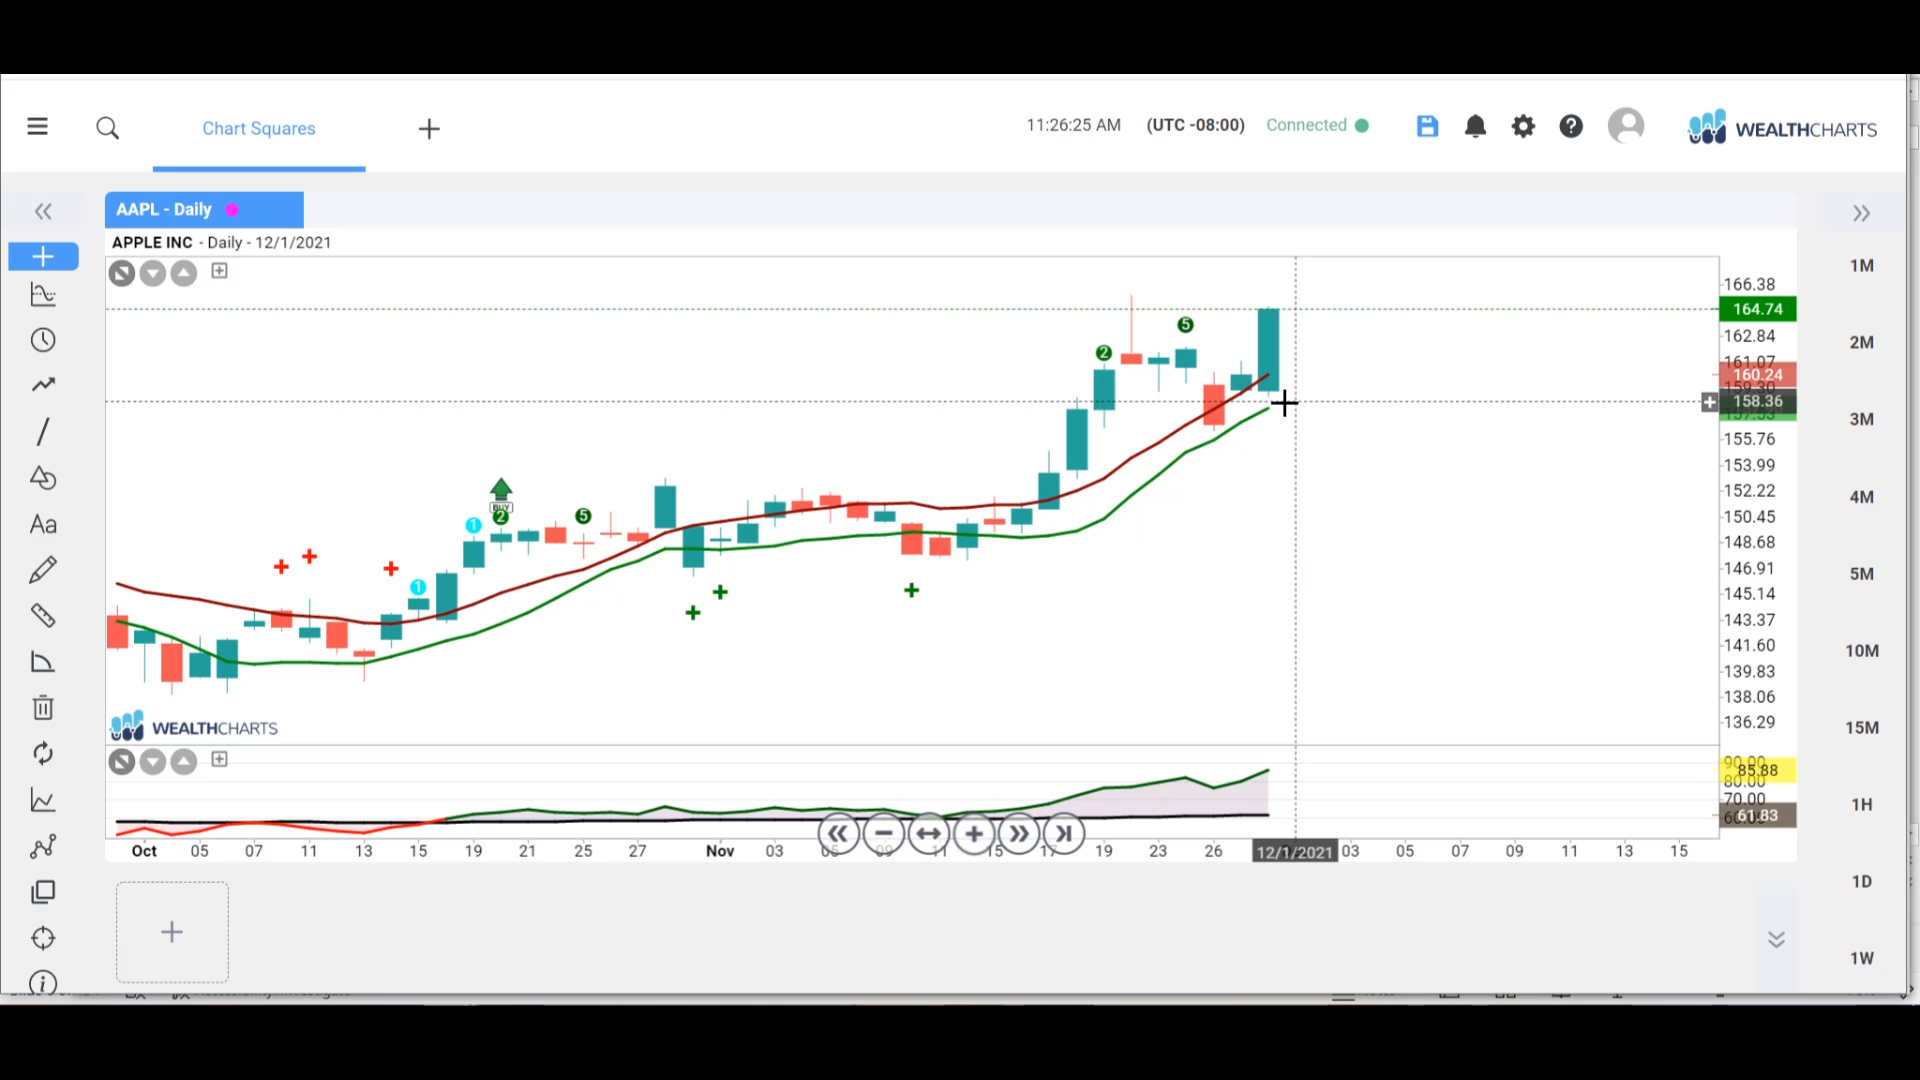
Task: Select the shapes drawing tool
Action: pyautogui.click(x=43, y=478)
